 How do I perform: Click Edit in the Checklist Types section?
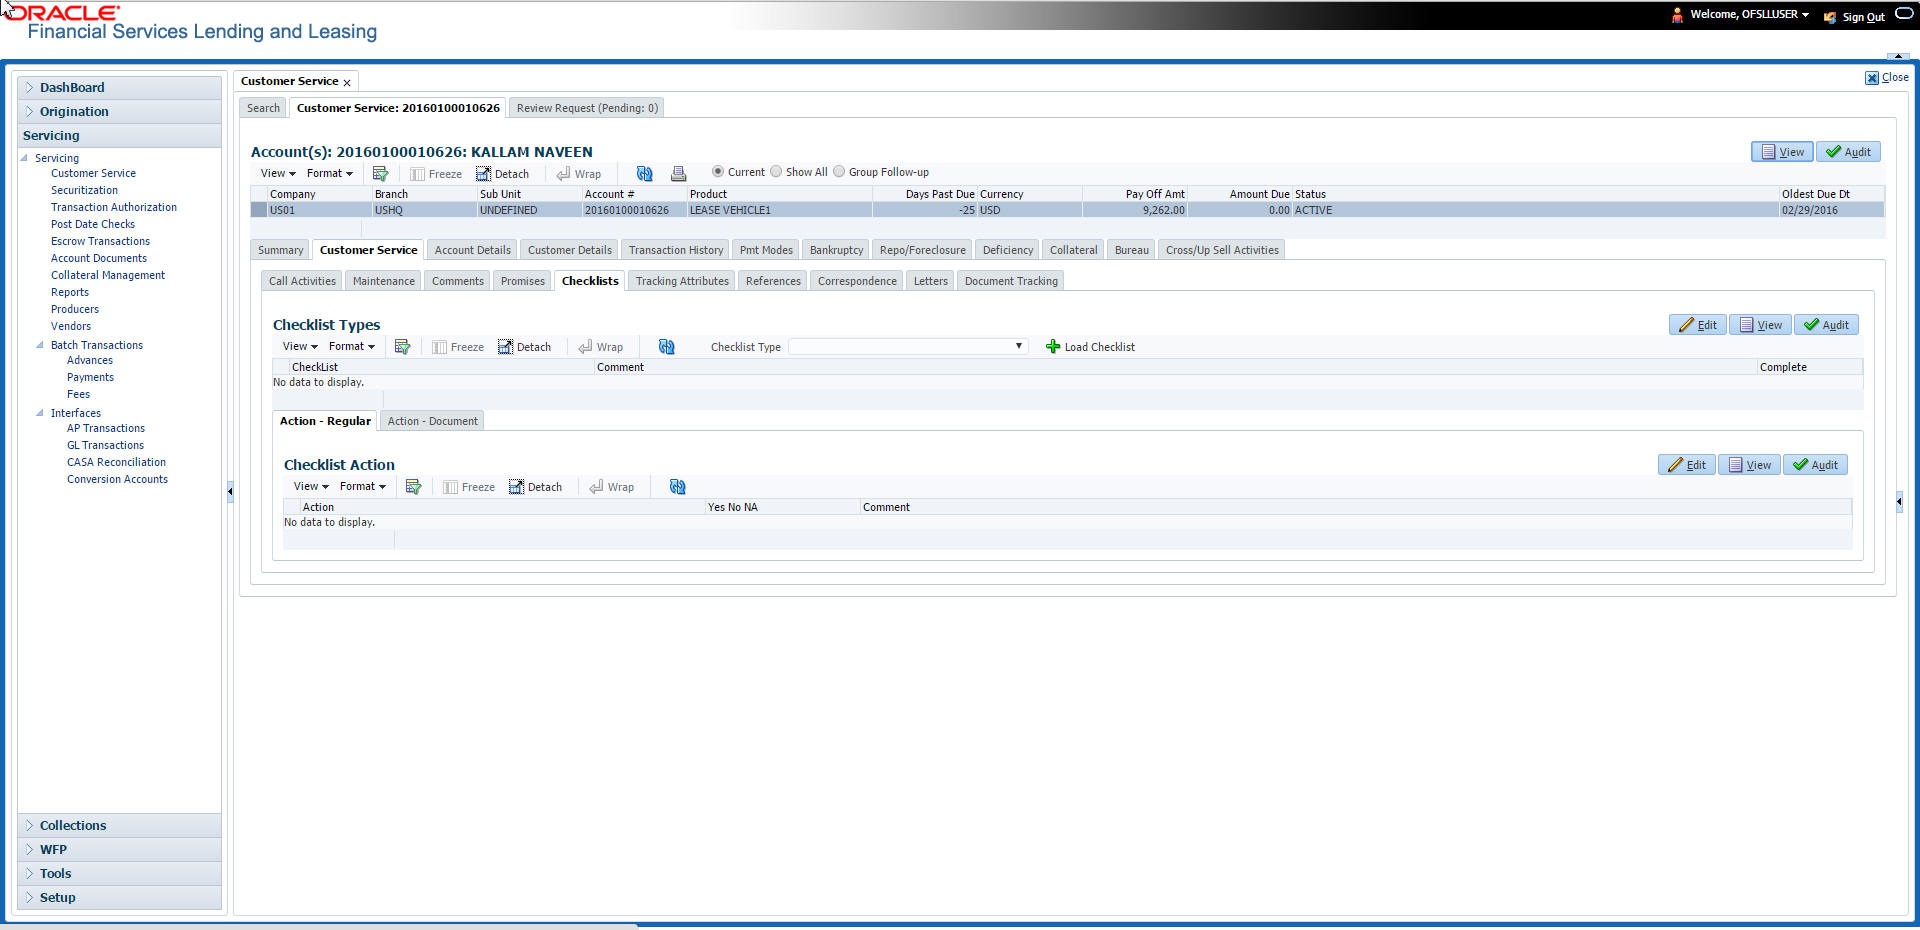click(1697, 325)
